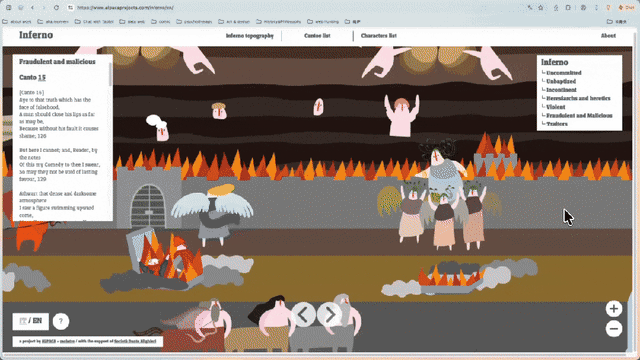Click the floating figure with raised arms
640x360 pixels.
pyautogui.click(x=402, y=116)
